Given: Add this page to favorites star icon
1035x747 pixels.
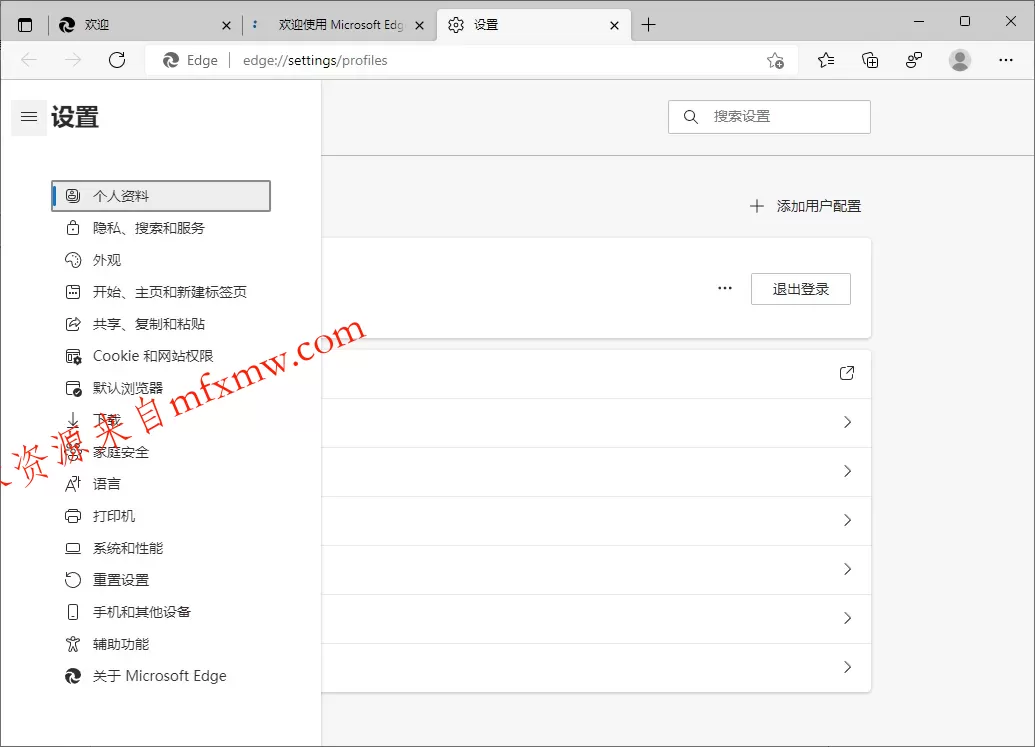Looking at the screenshot, I should tap(776, 61).
